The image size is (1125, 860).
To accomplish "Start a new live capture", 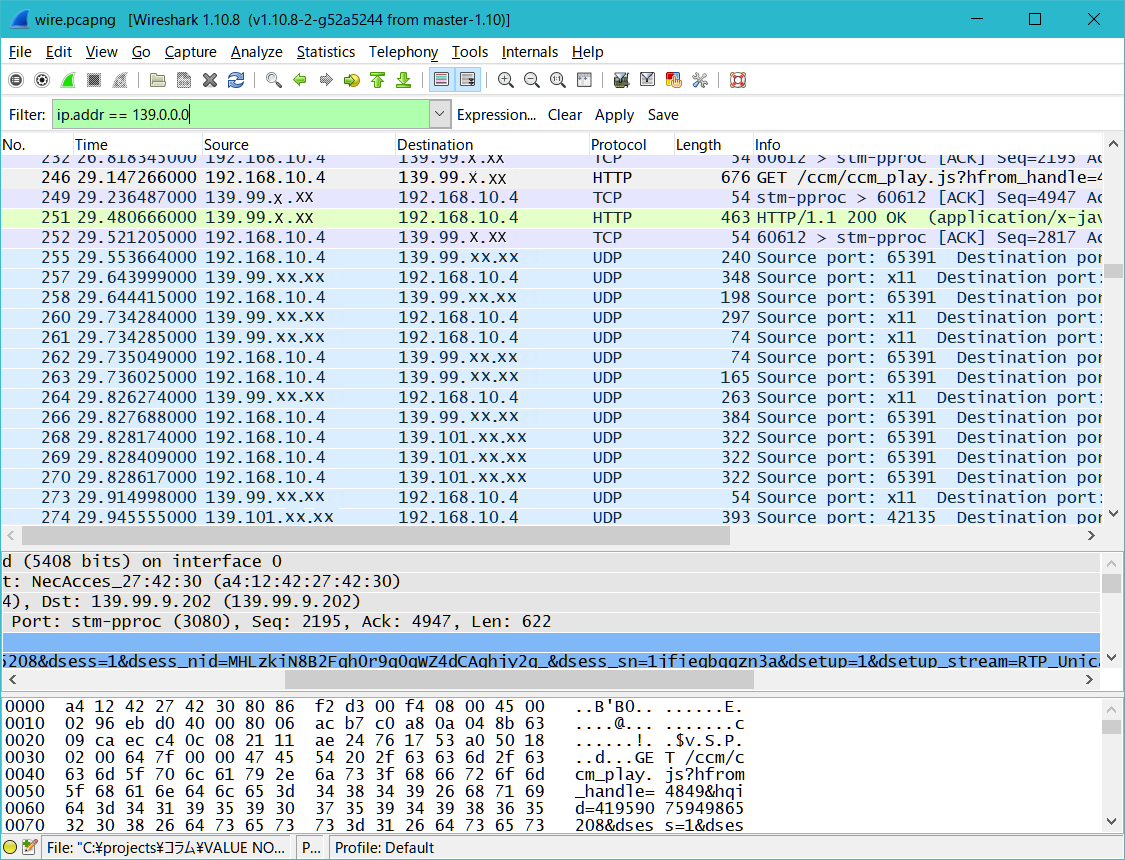I will [x=68, y=80].
